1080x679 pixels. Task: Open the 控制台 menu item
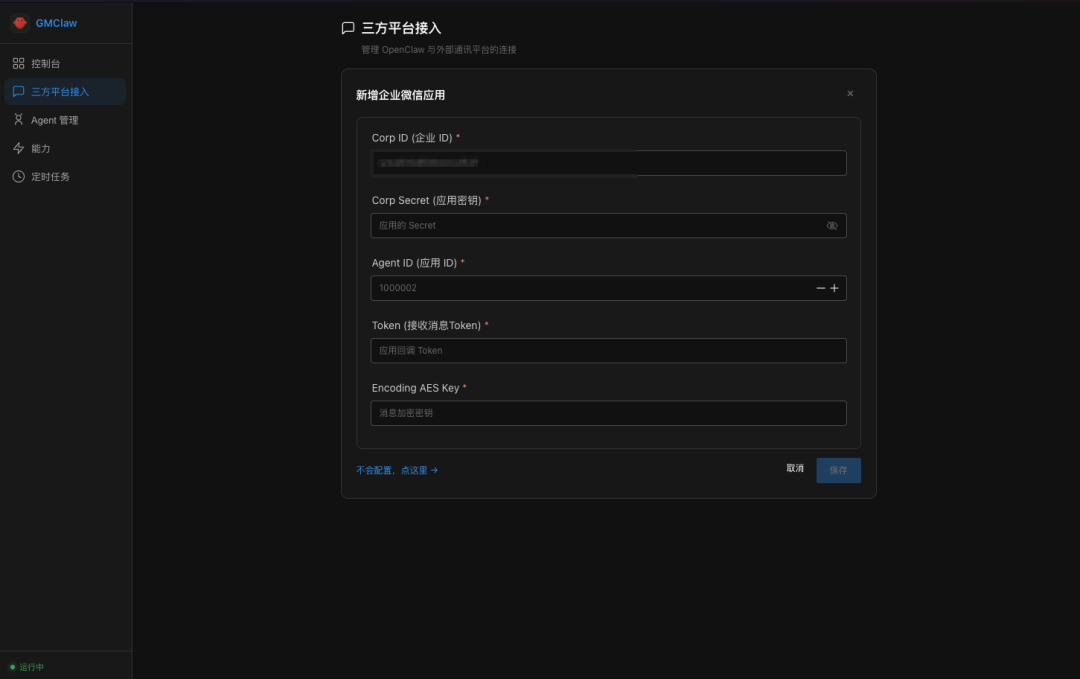[x=65, y=63]
